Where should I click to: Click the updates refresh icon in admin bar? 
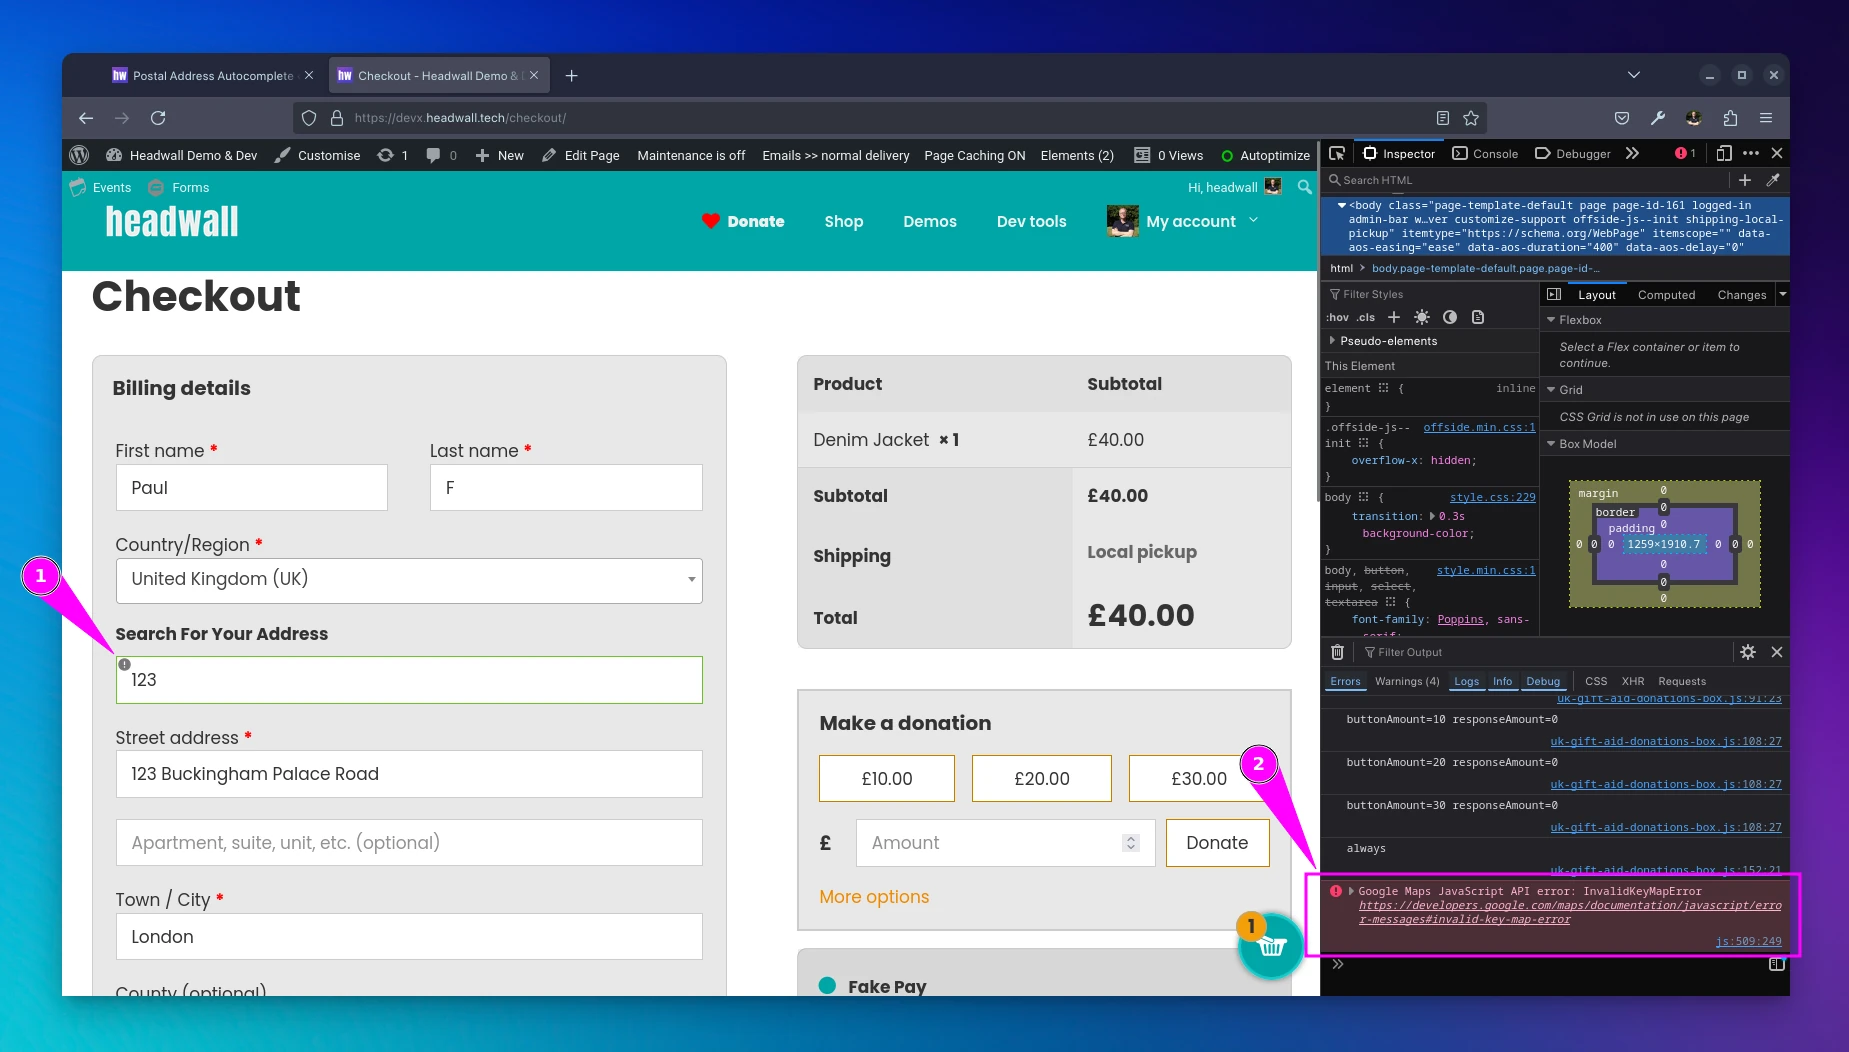[385, 155]
